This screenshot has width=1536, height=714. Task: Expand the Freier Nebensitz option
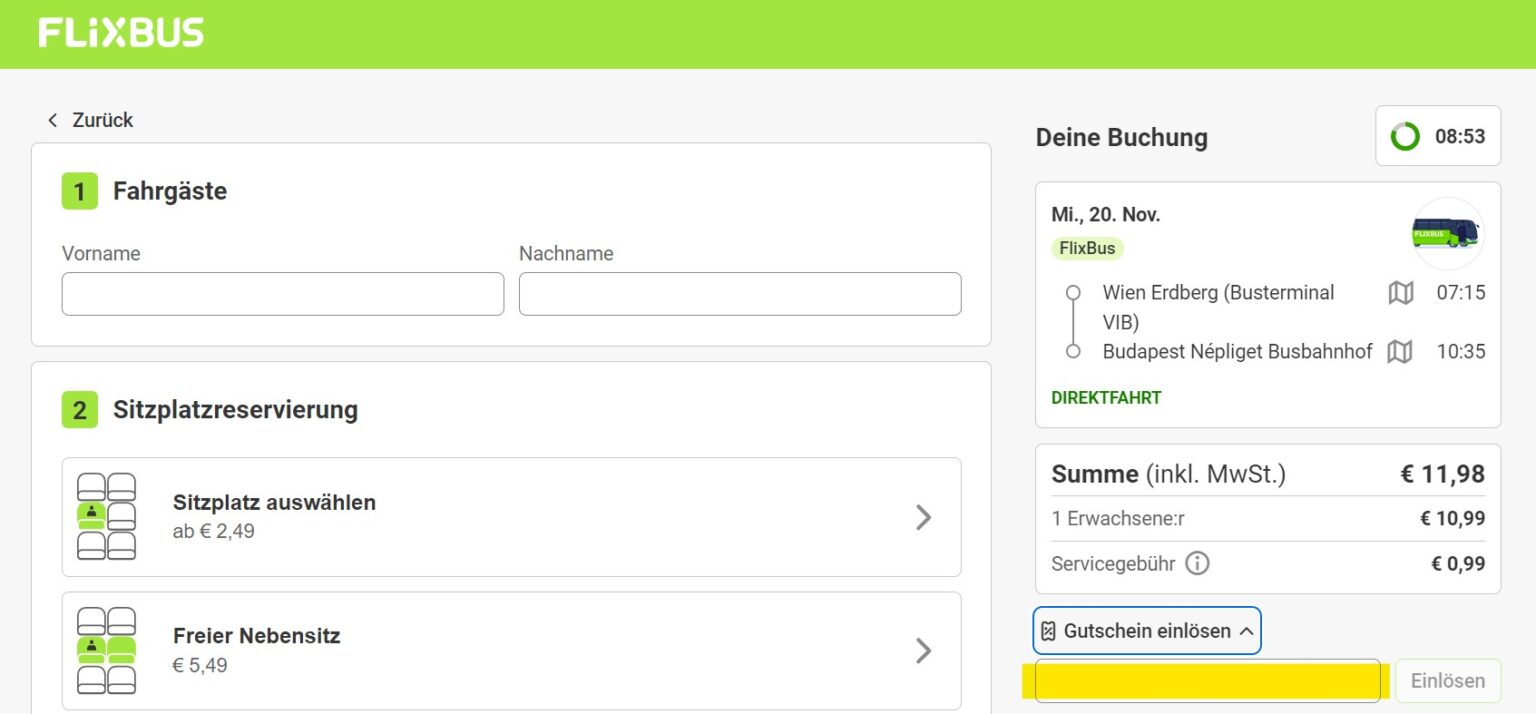pos(923,650)
